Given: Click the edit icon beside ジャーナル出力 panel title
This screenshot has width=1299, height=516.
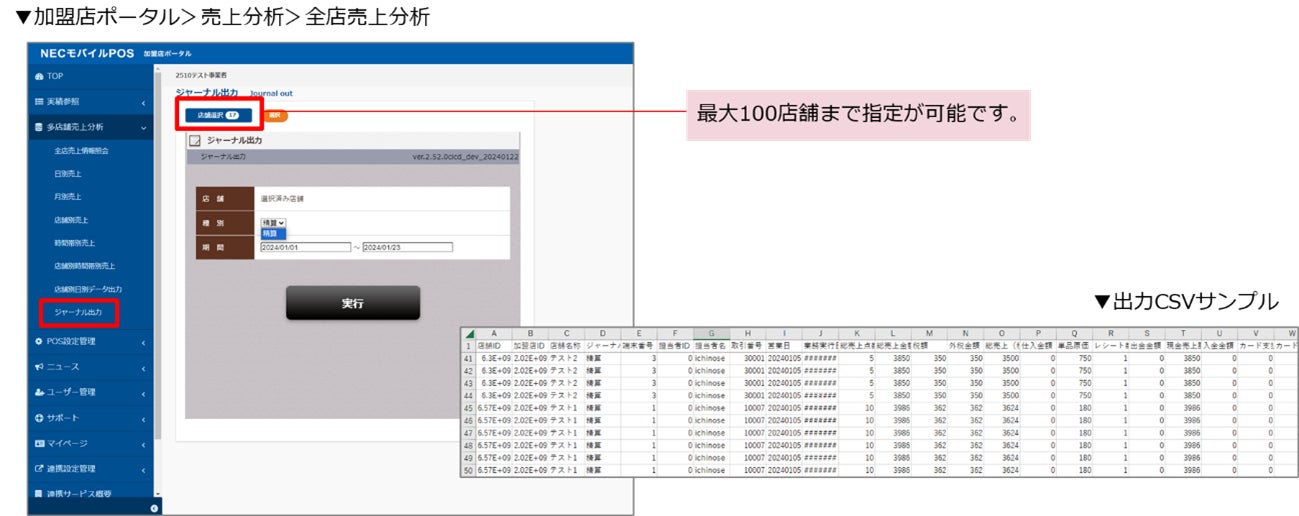Looking at the screenshot, I should coord(195,141).
